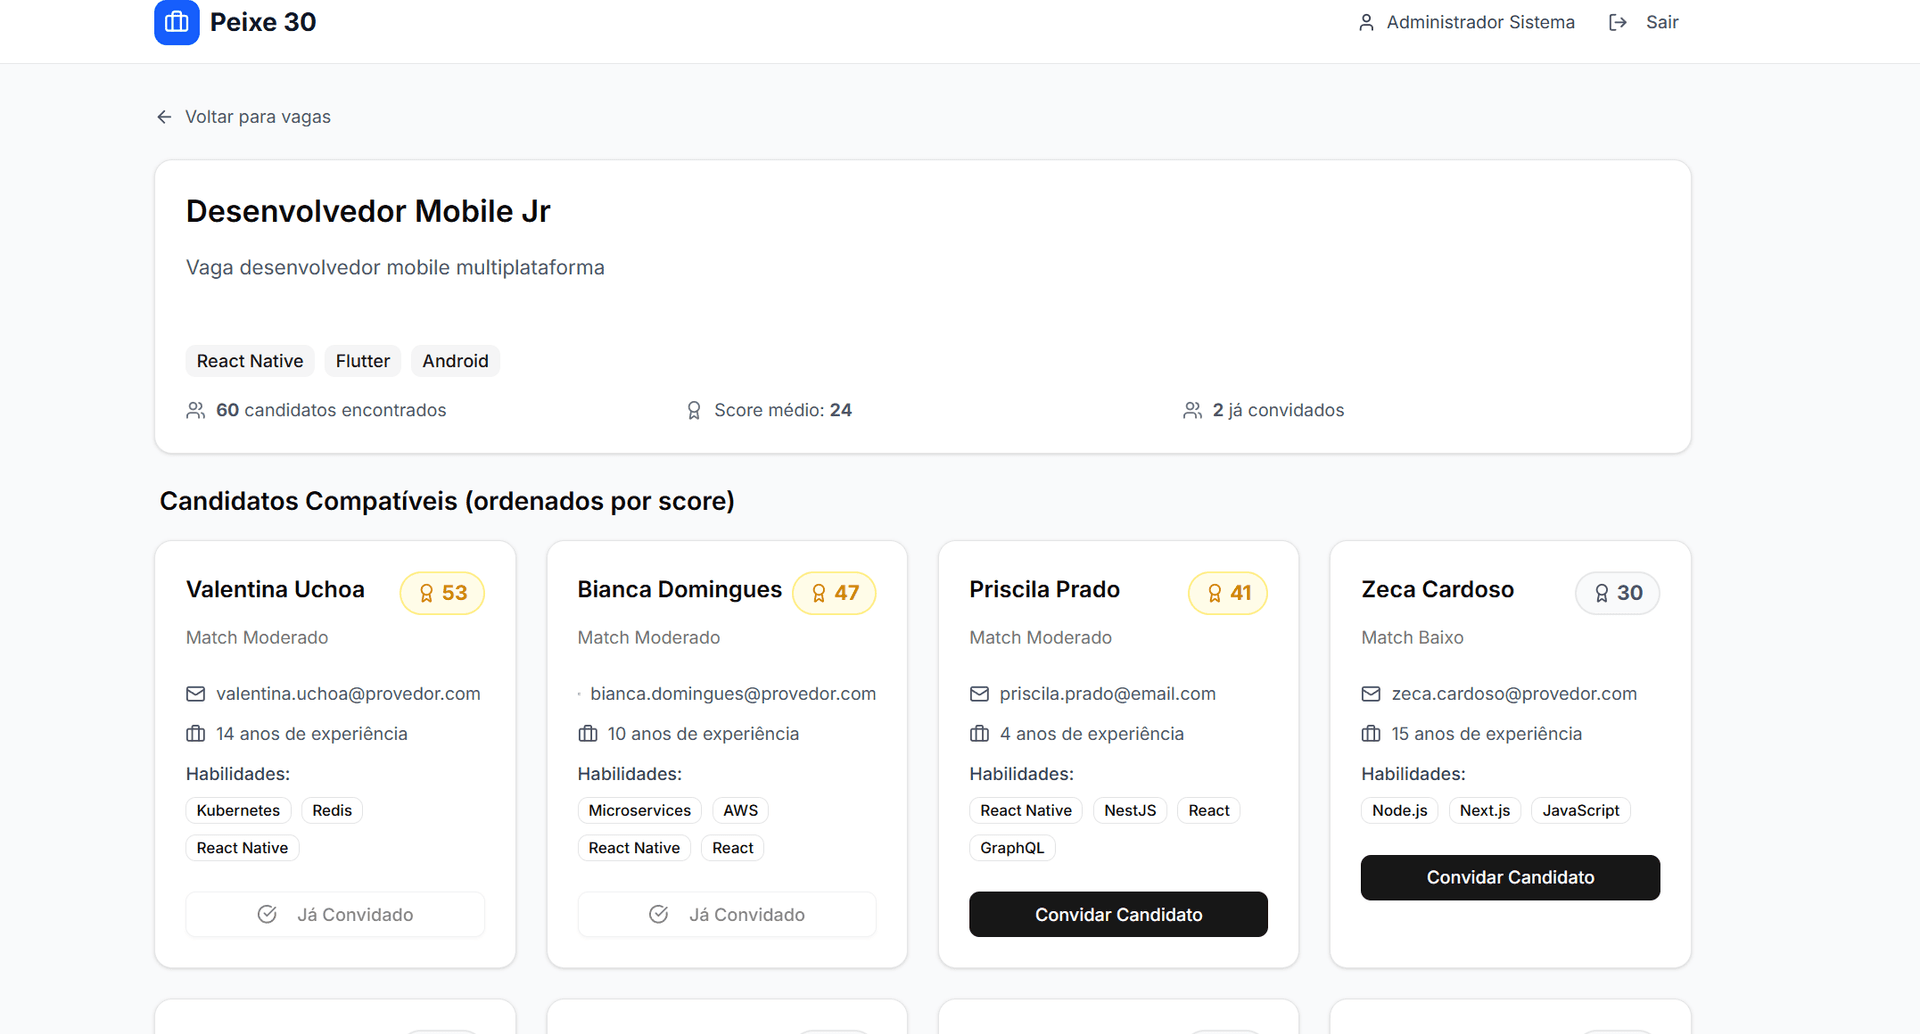Click the envelope icon beside valentina.uchoa@provedor.com
1920x1034 pixels.
coord(196,694)
